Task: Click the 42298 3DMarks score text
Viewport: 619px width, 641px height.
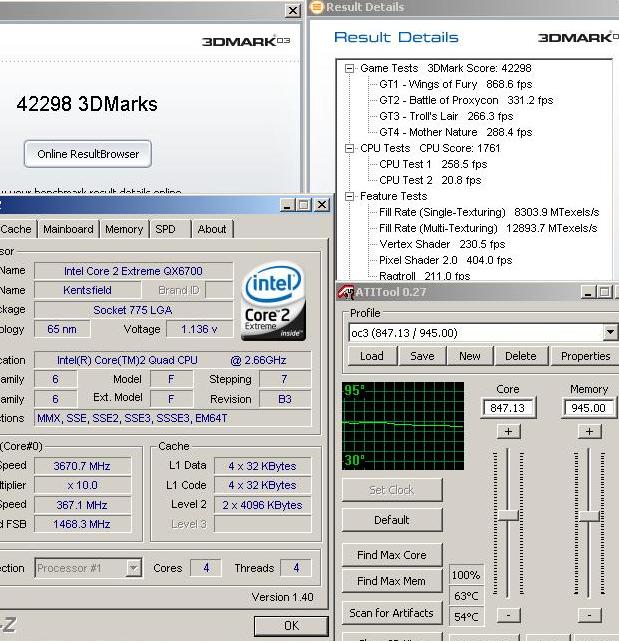Action: click(87, 104)
